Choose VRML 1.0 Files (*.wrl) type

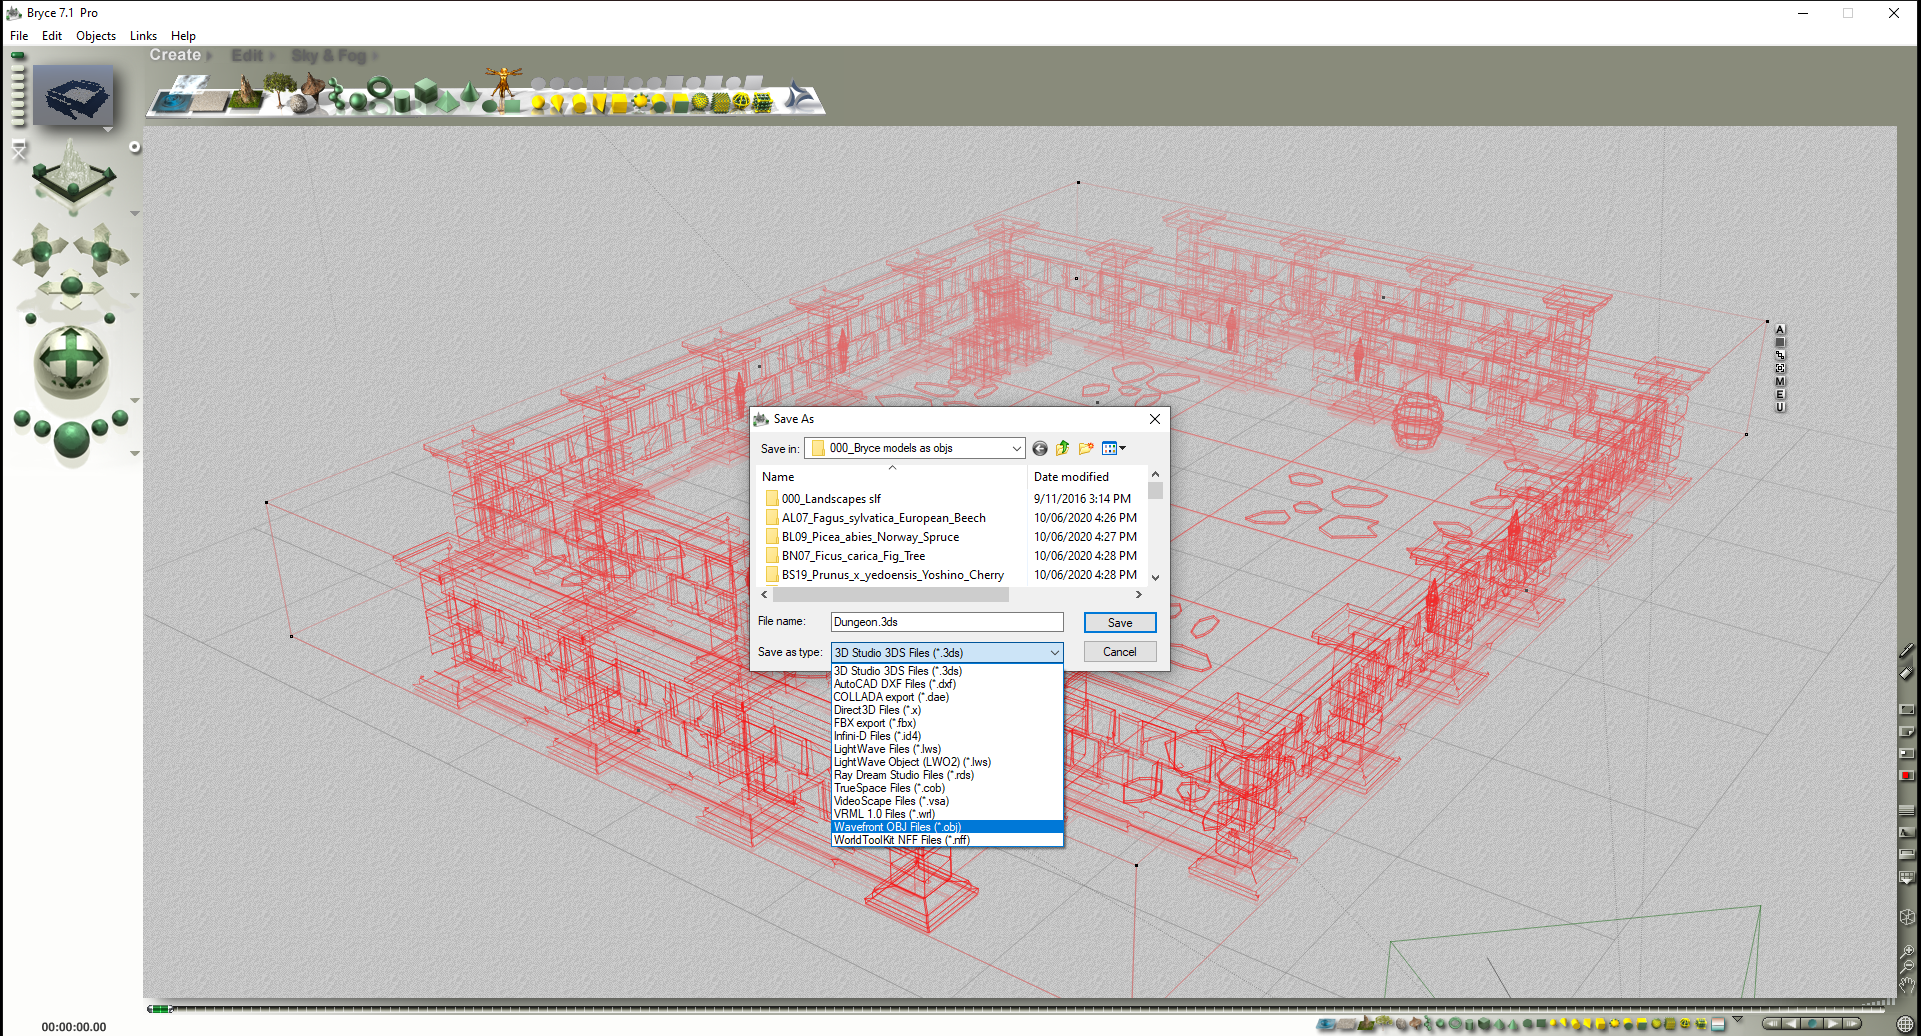point(947,814)
